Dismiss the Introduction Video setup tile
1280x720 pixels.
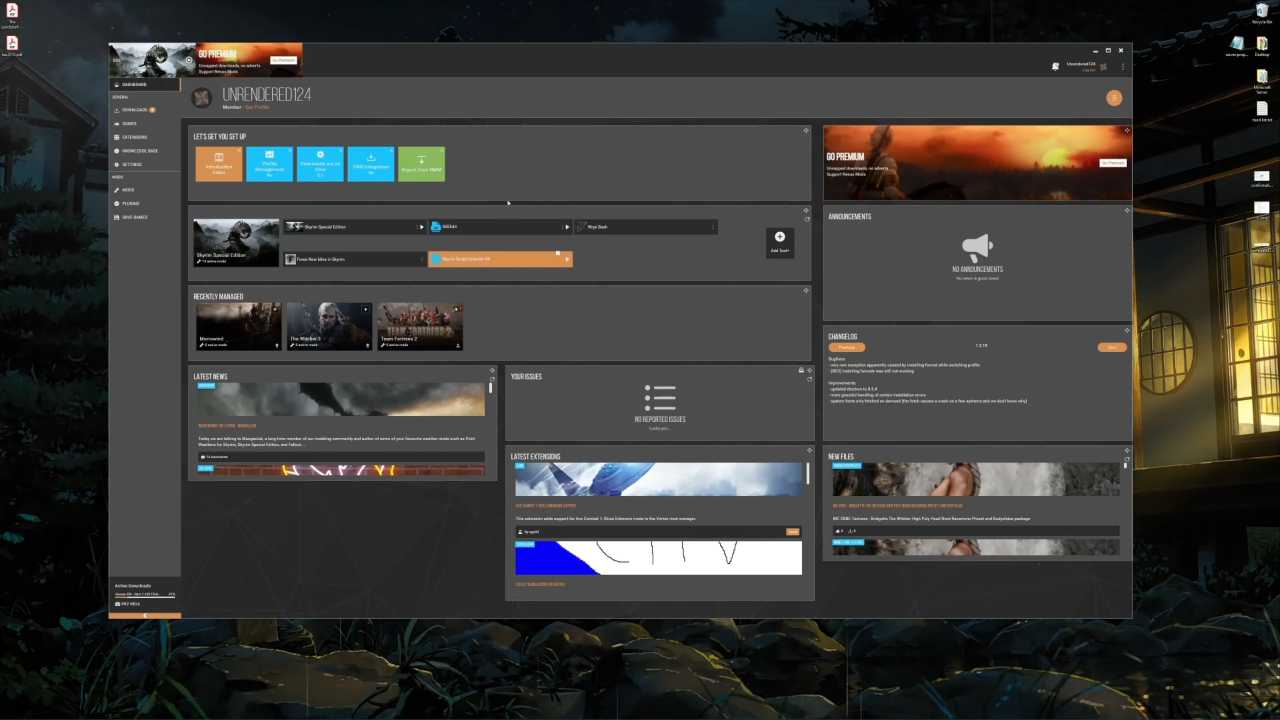coord(239,150)
